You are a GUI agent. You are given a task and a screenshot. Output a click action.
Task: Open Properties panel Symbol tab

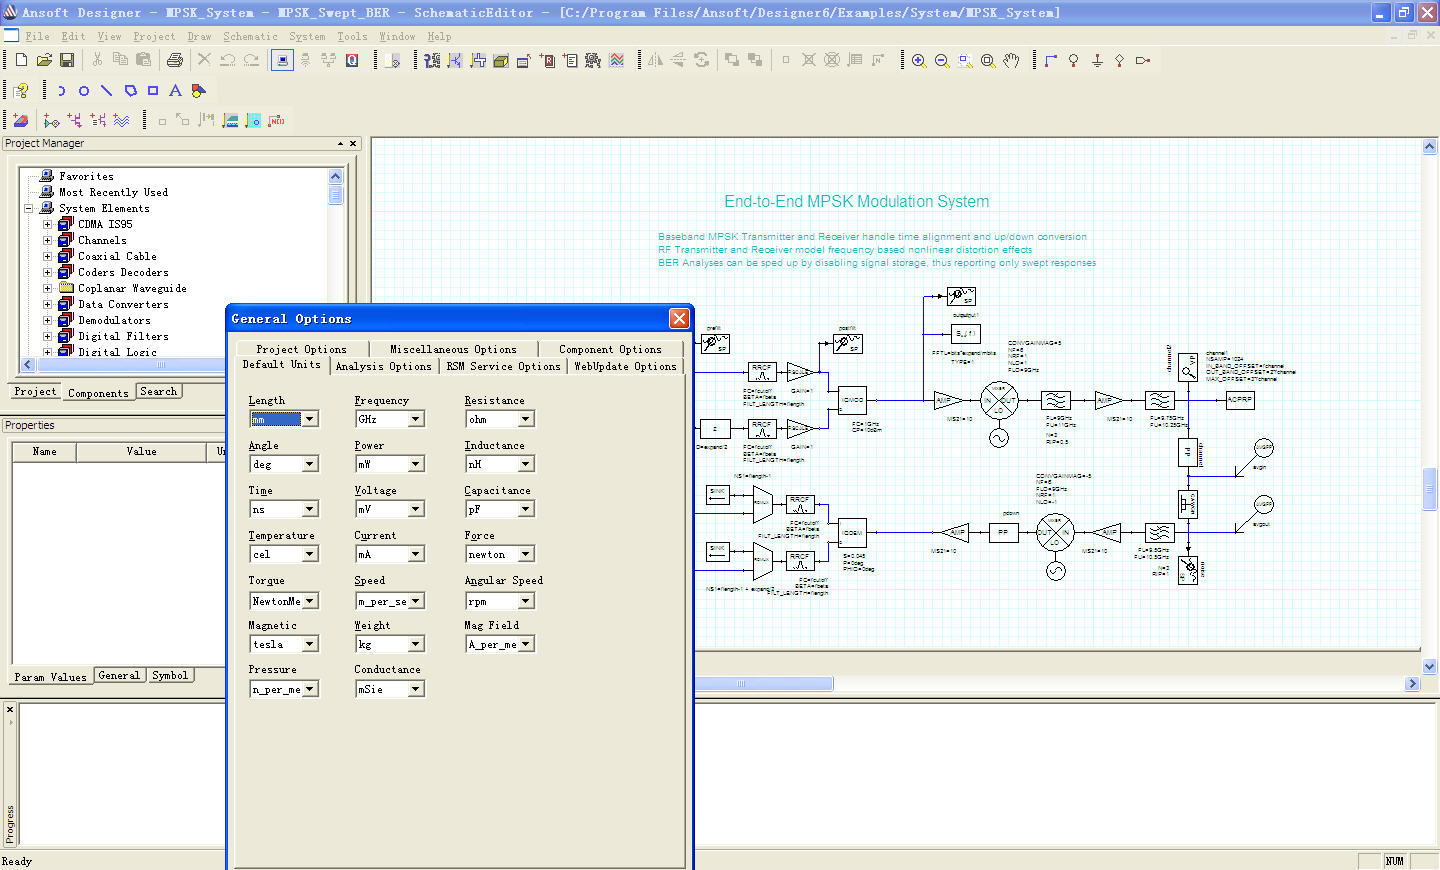tap(170, 676)
